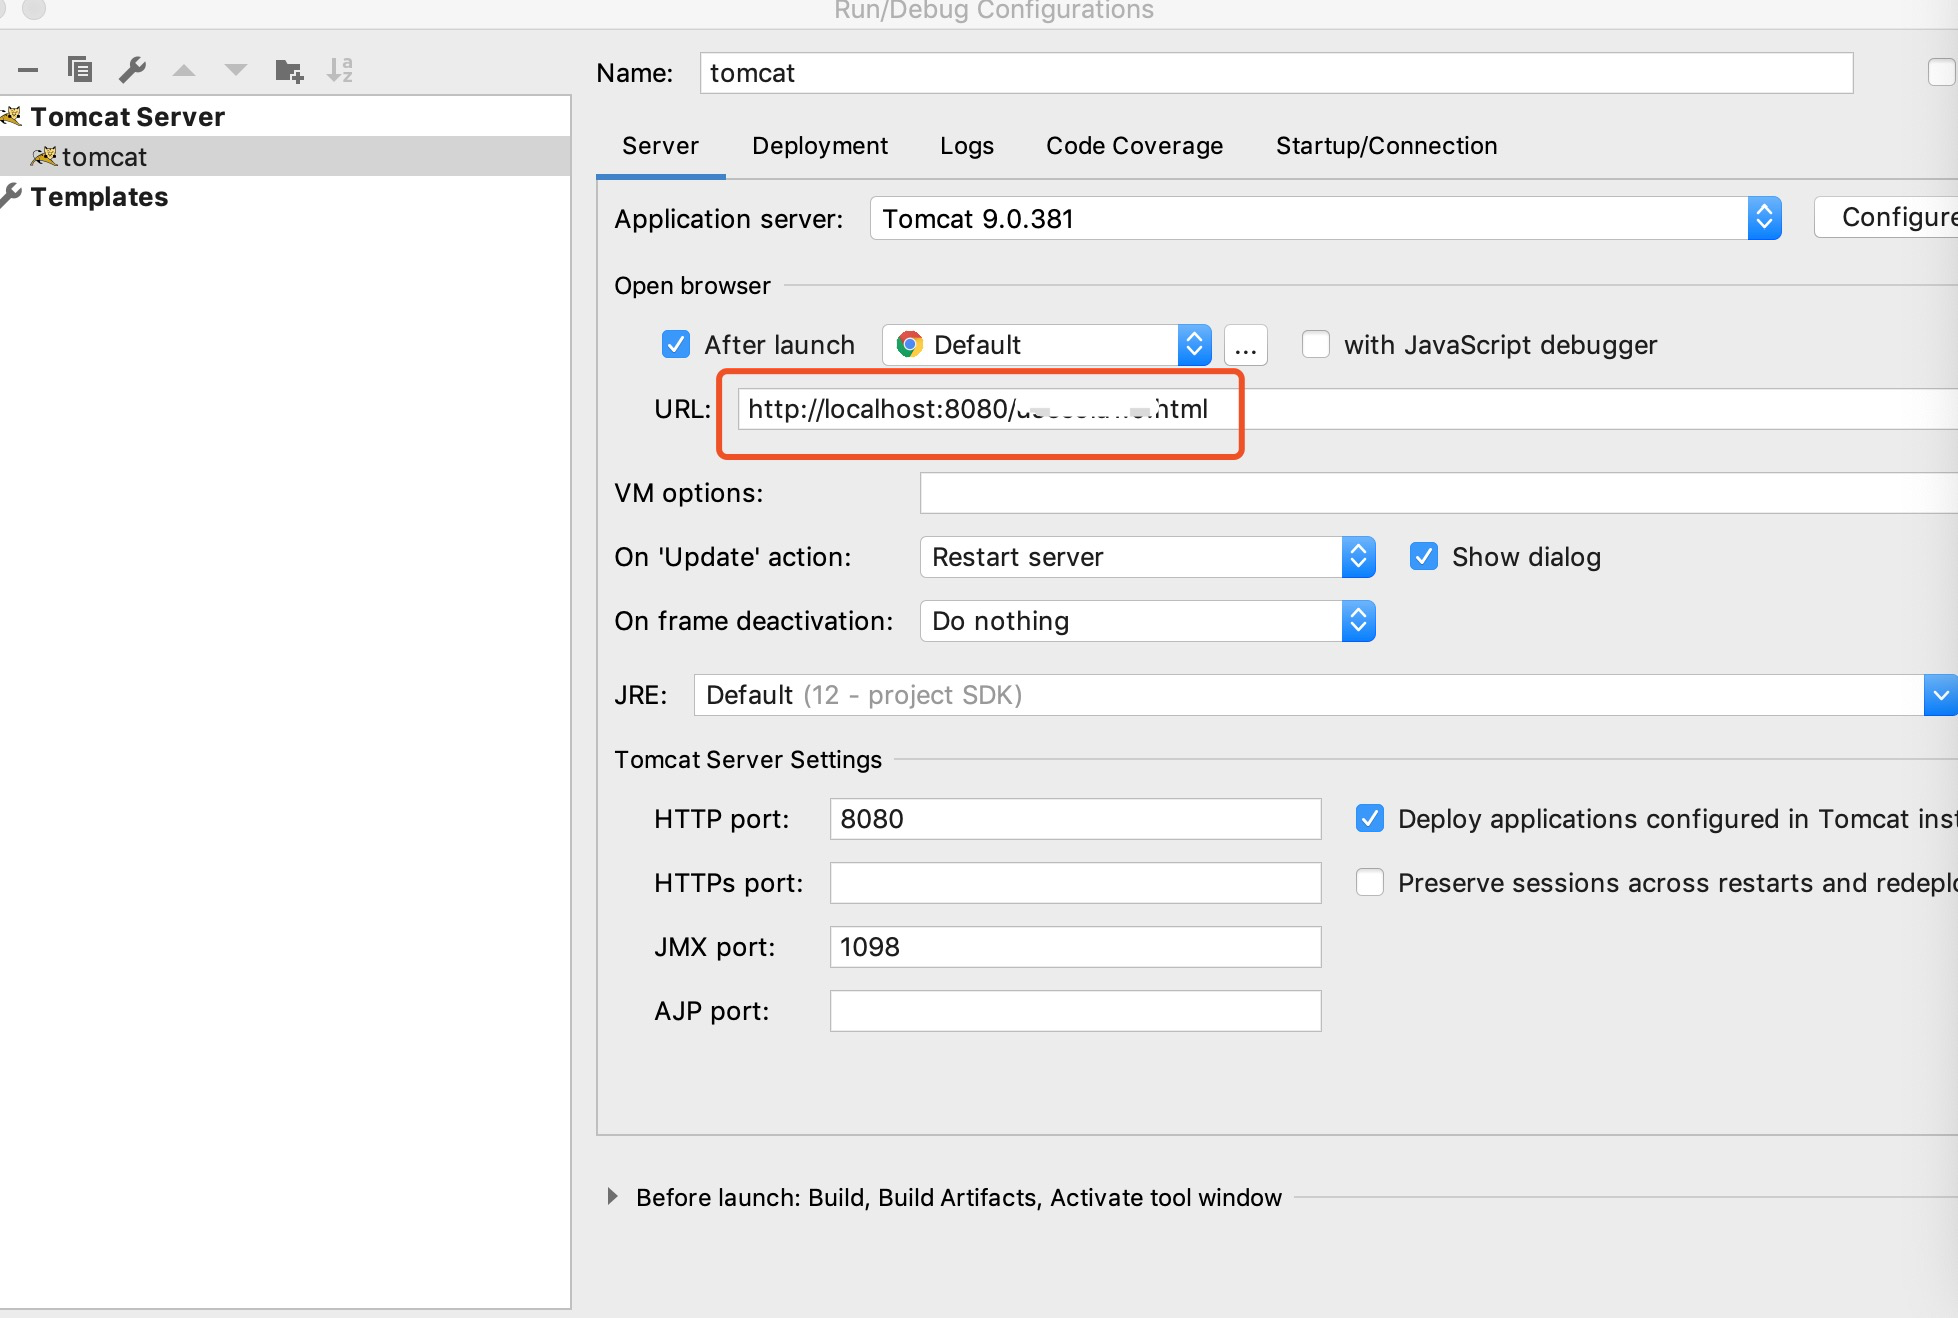This screenshot has width=1958, height=1318.
Task: Open the Startup/Connection tab
Action: tap(1386, 146)
